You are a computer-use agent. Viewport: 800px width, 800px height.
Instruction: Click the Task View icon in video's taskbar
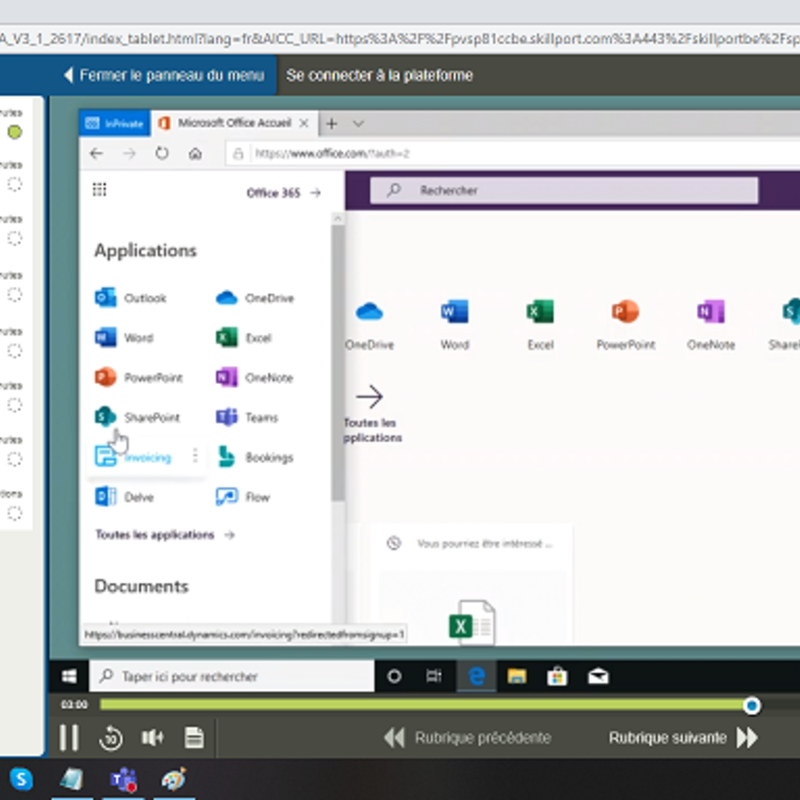click(x=434, y=677)
